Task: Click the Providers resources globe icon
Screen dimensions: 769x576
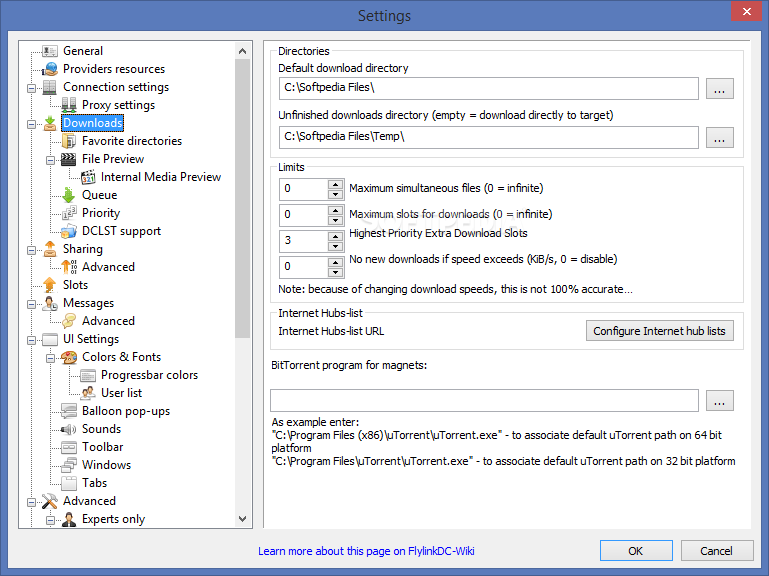Action: (x=50, y=69)
